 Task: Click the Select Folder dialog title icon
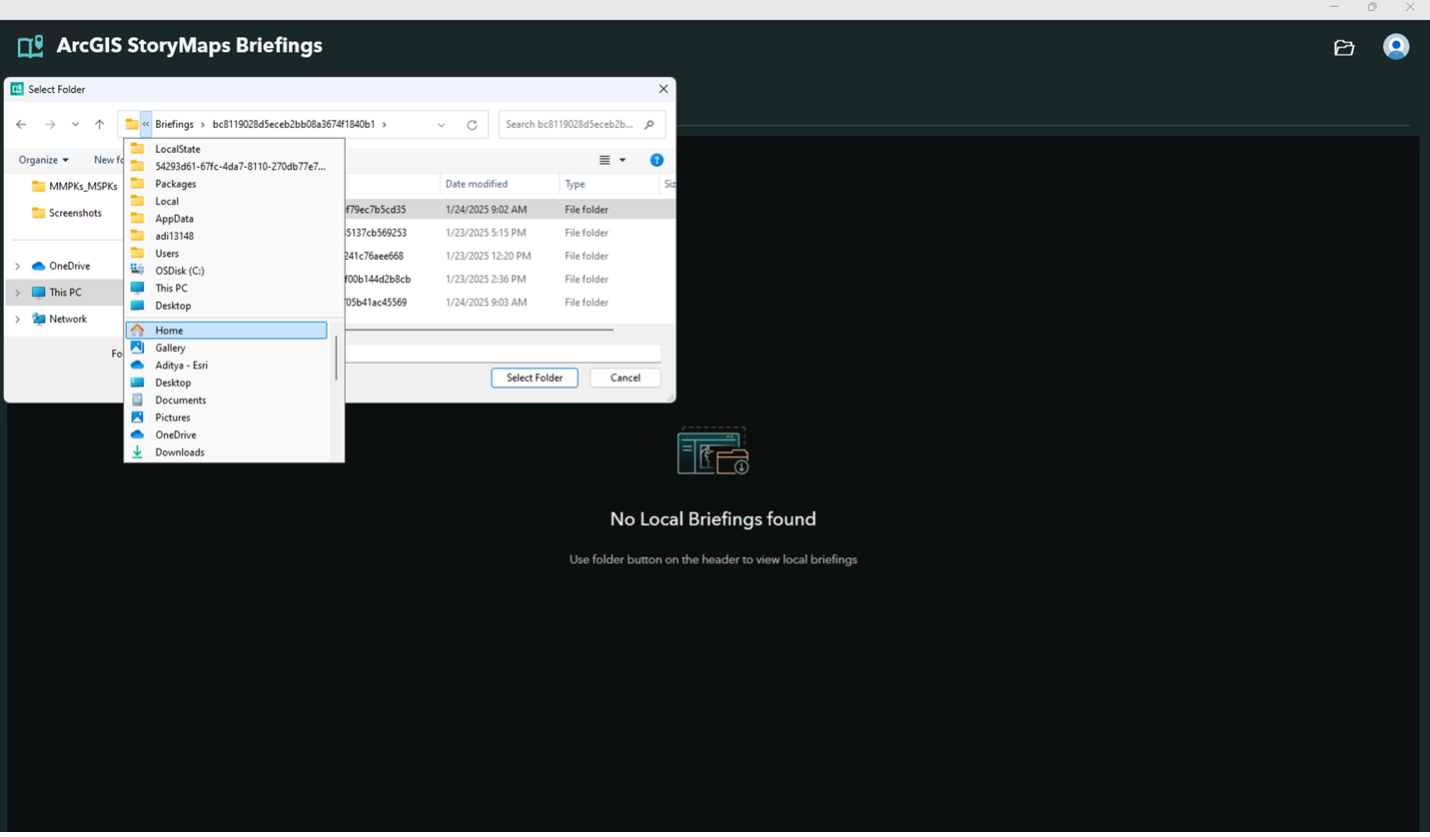tap(17, 89)
